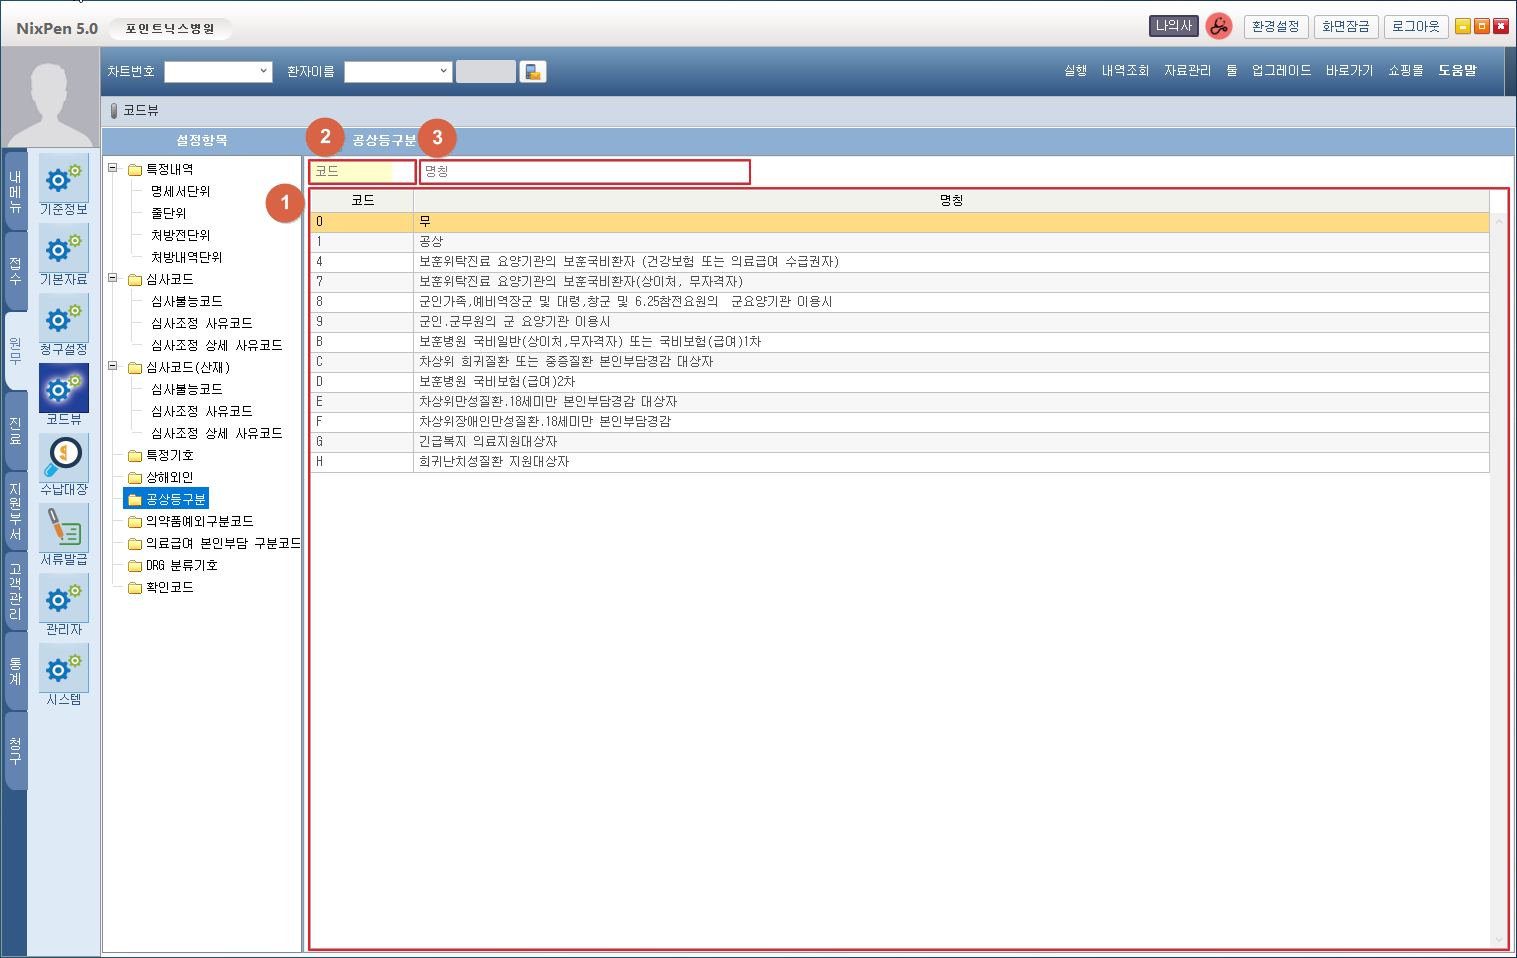Open the 기준정보 settings icon
Image resolution: width=1517 pixels, height=958 pixels.
tap(64, 180)
